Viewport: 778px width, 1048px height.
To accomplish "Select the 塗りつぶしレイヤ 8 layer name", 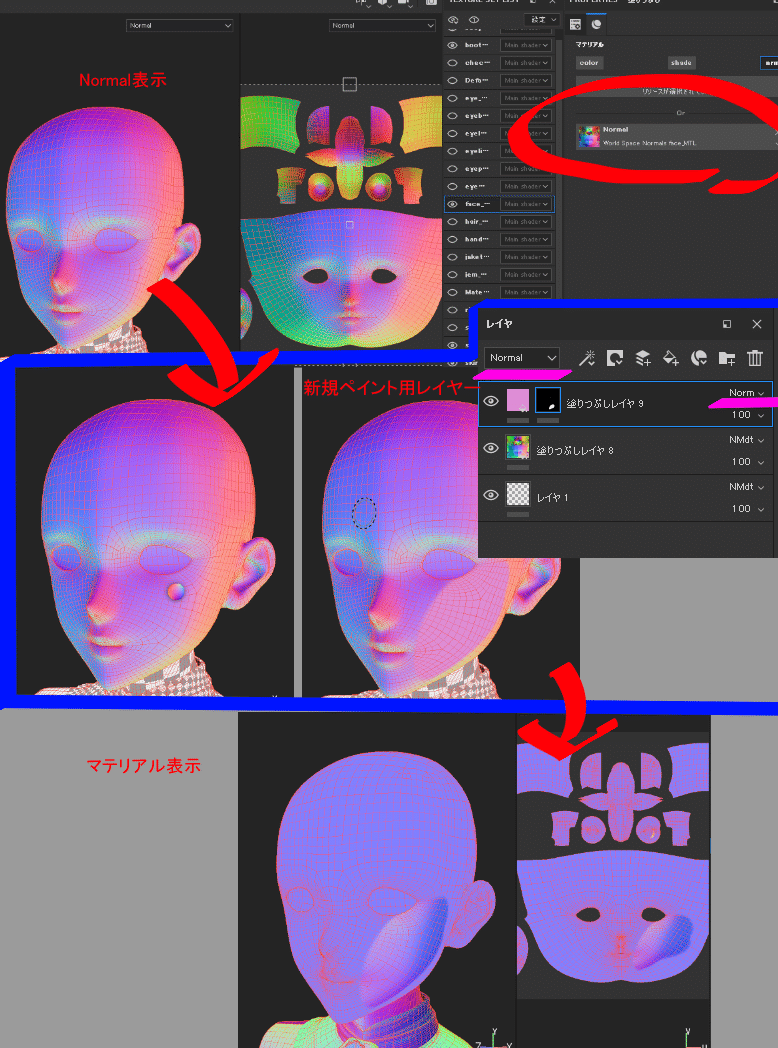I will coord(575,451).
